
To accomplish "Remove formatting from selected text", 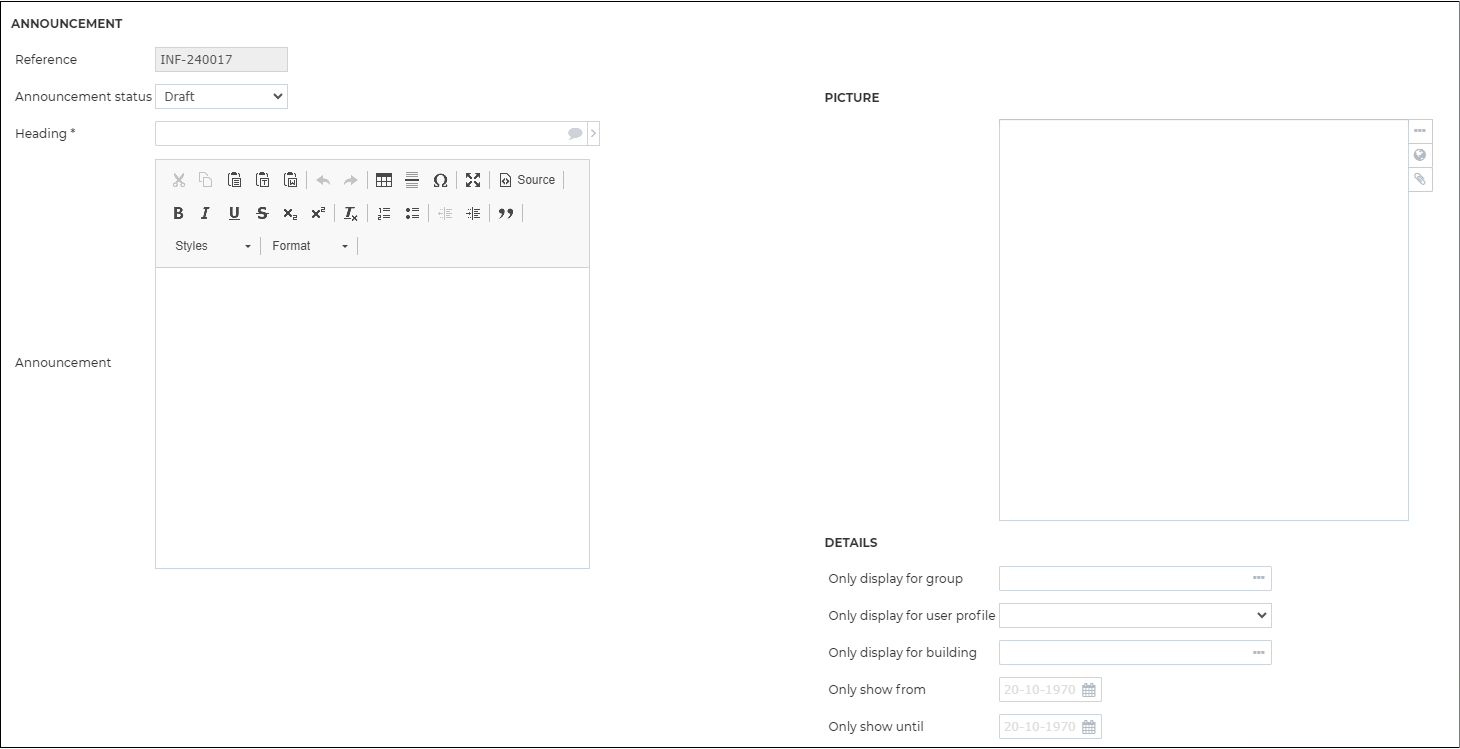I will pyautogui.click(x=351, y=213).
